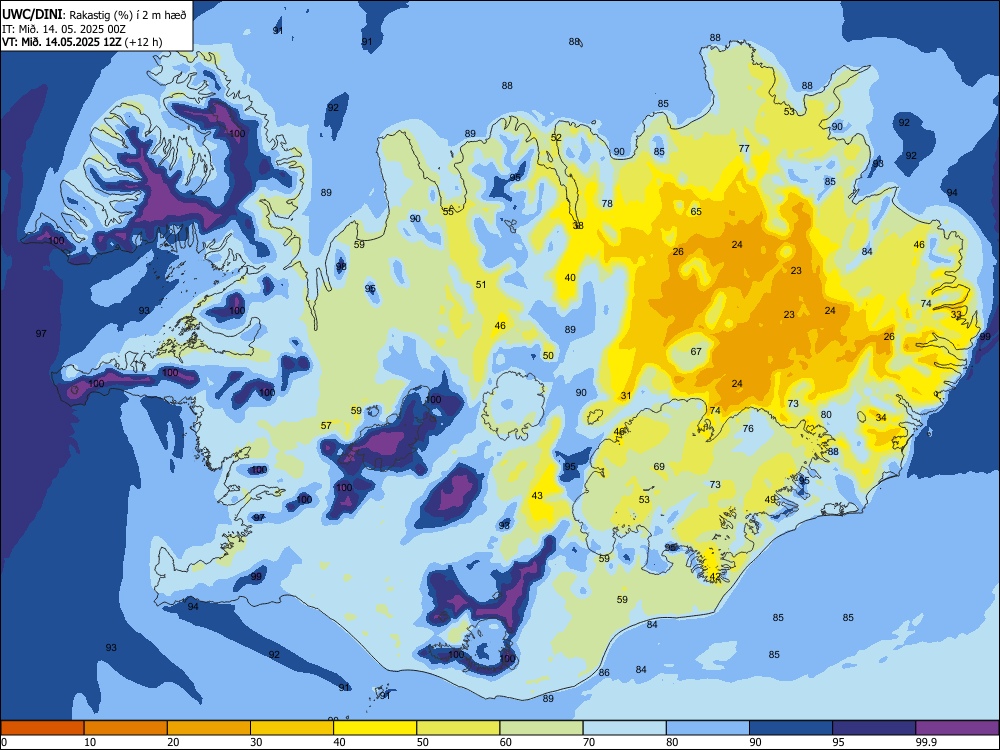
Task: Pick the 30–40 golden legend color box
Action: tap(292, 728)
